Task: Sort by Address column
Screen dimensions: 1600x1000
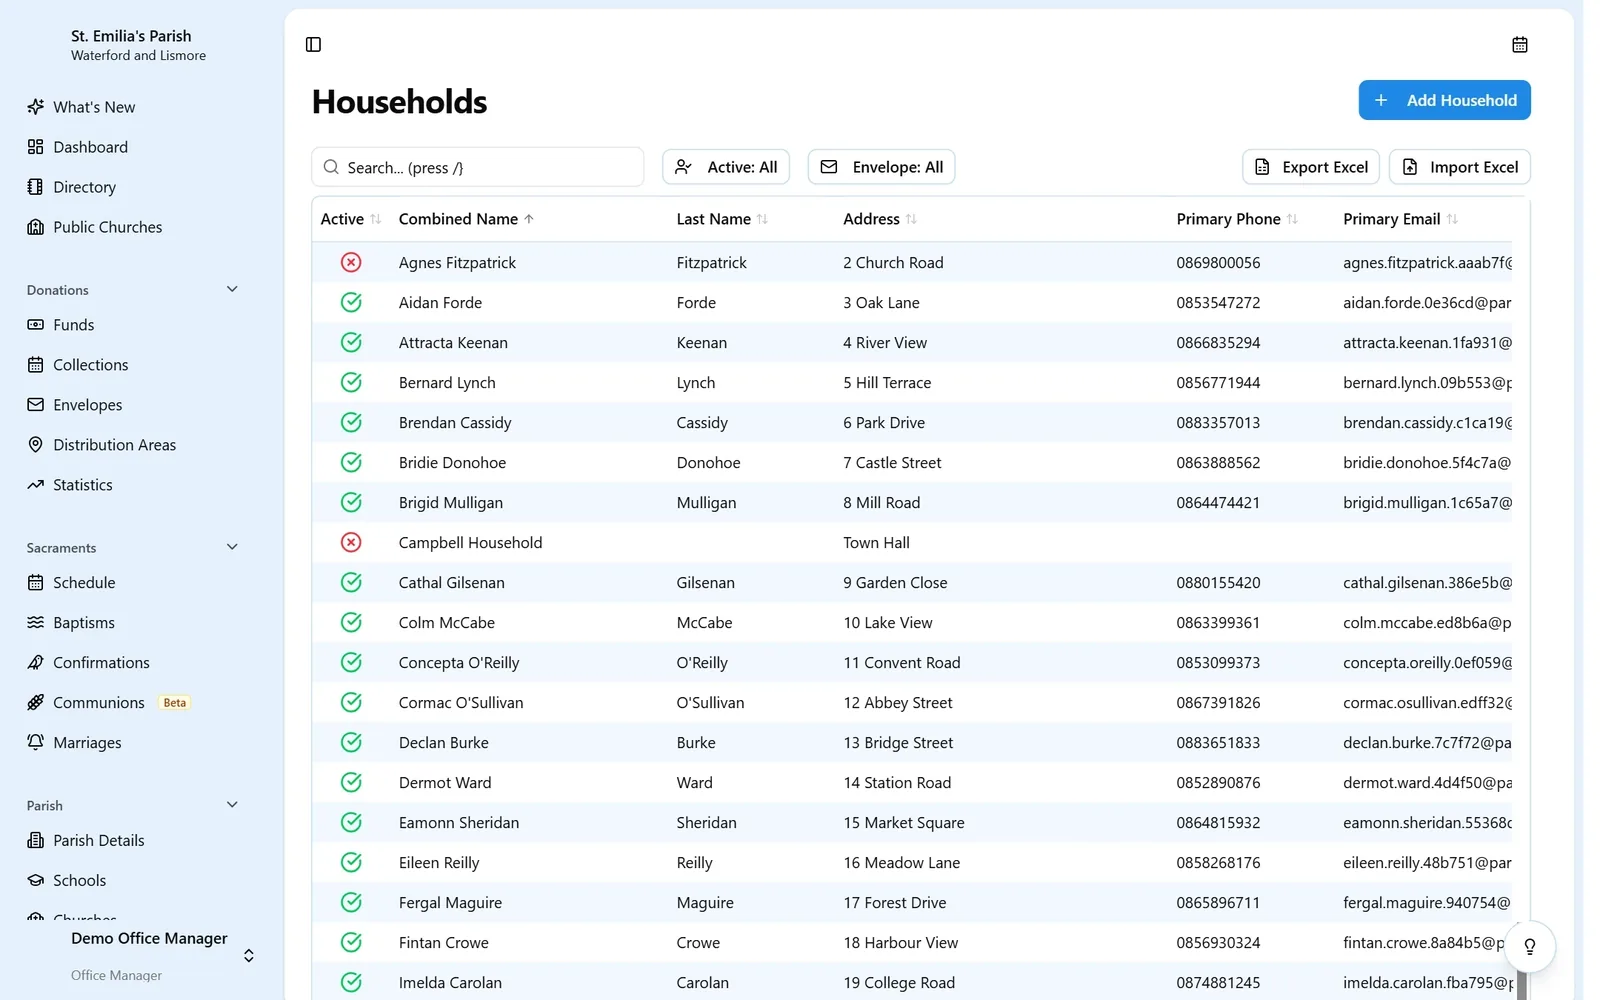Action: click(880, 219)
